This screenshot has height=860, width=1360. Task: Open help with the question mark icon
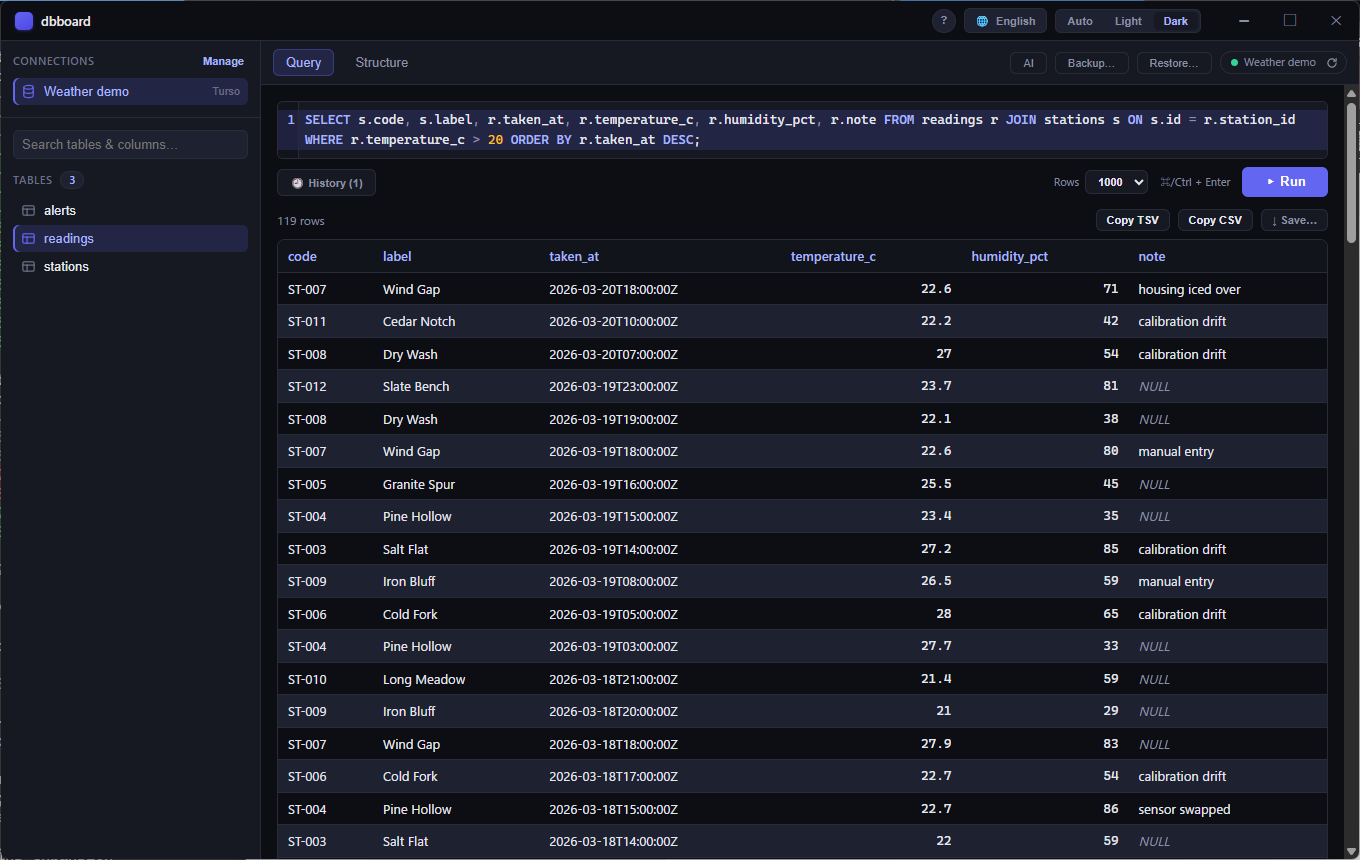point(943,21)
